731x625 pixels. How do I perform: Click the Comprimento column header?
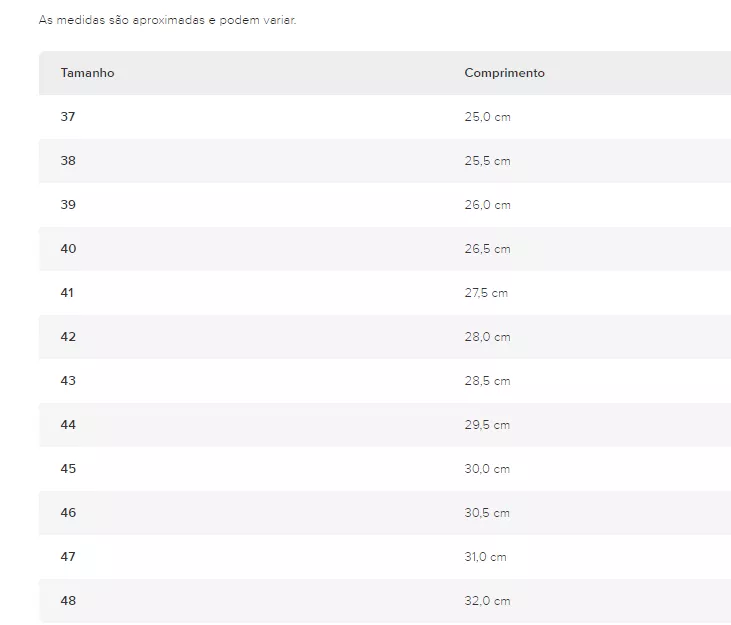[504, 73]
